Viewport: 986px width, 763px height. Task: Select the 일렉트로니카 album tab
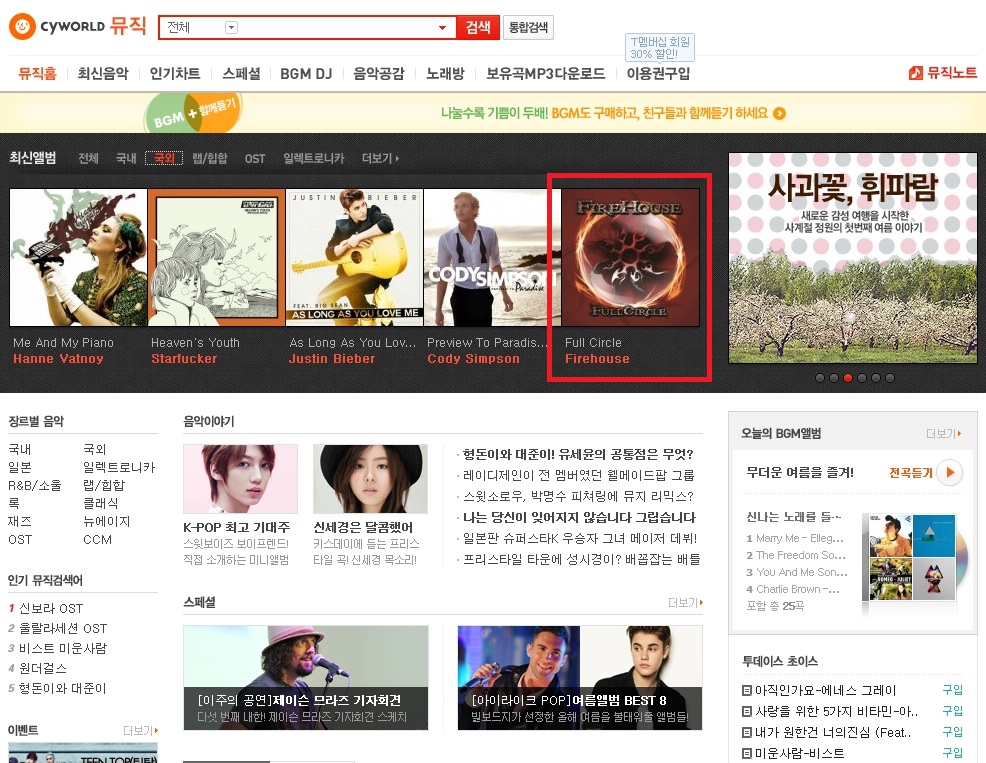314,159
